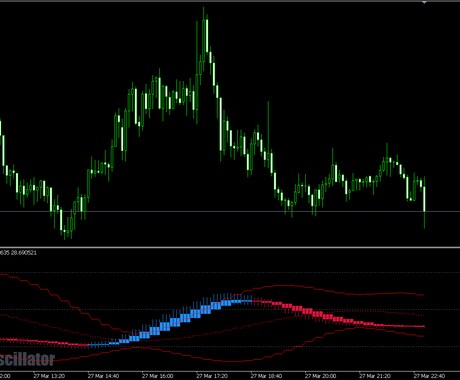The image size is (460, 380).
Task: Select the 27 Mar 16:00 time label
Action: pos(158,376)
